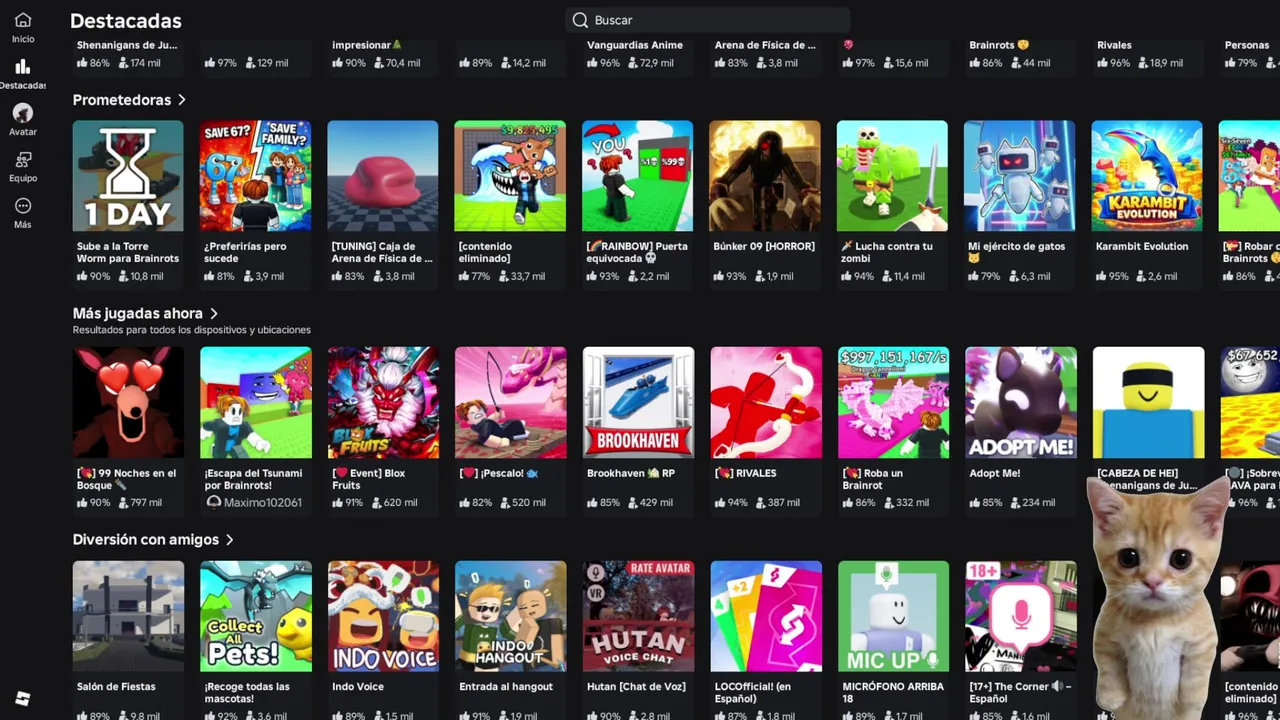Expand Más jugadas ahora chevron
The image size is (1280, 720).
coord(214,314)
